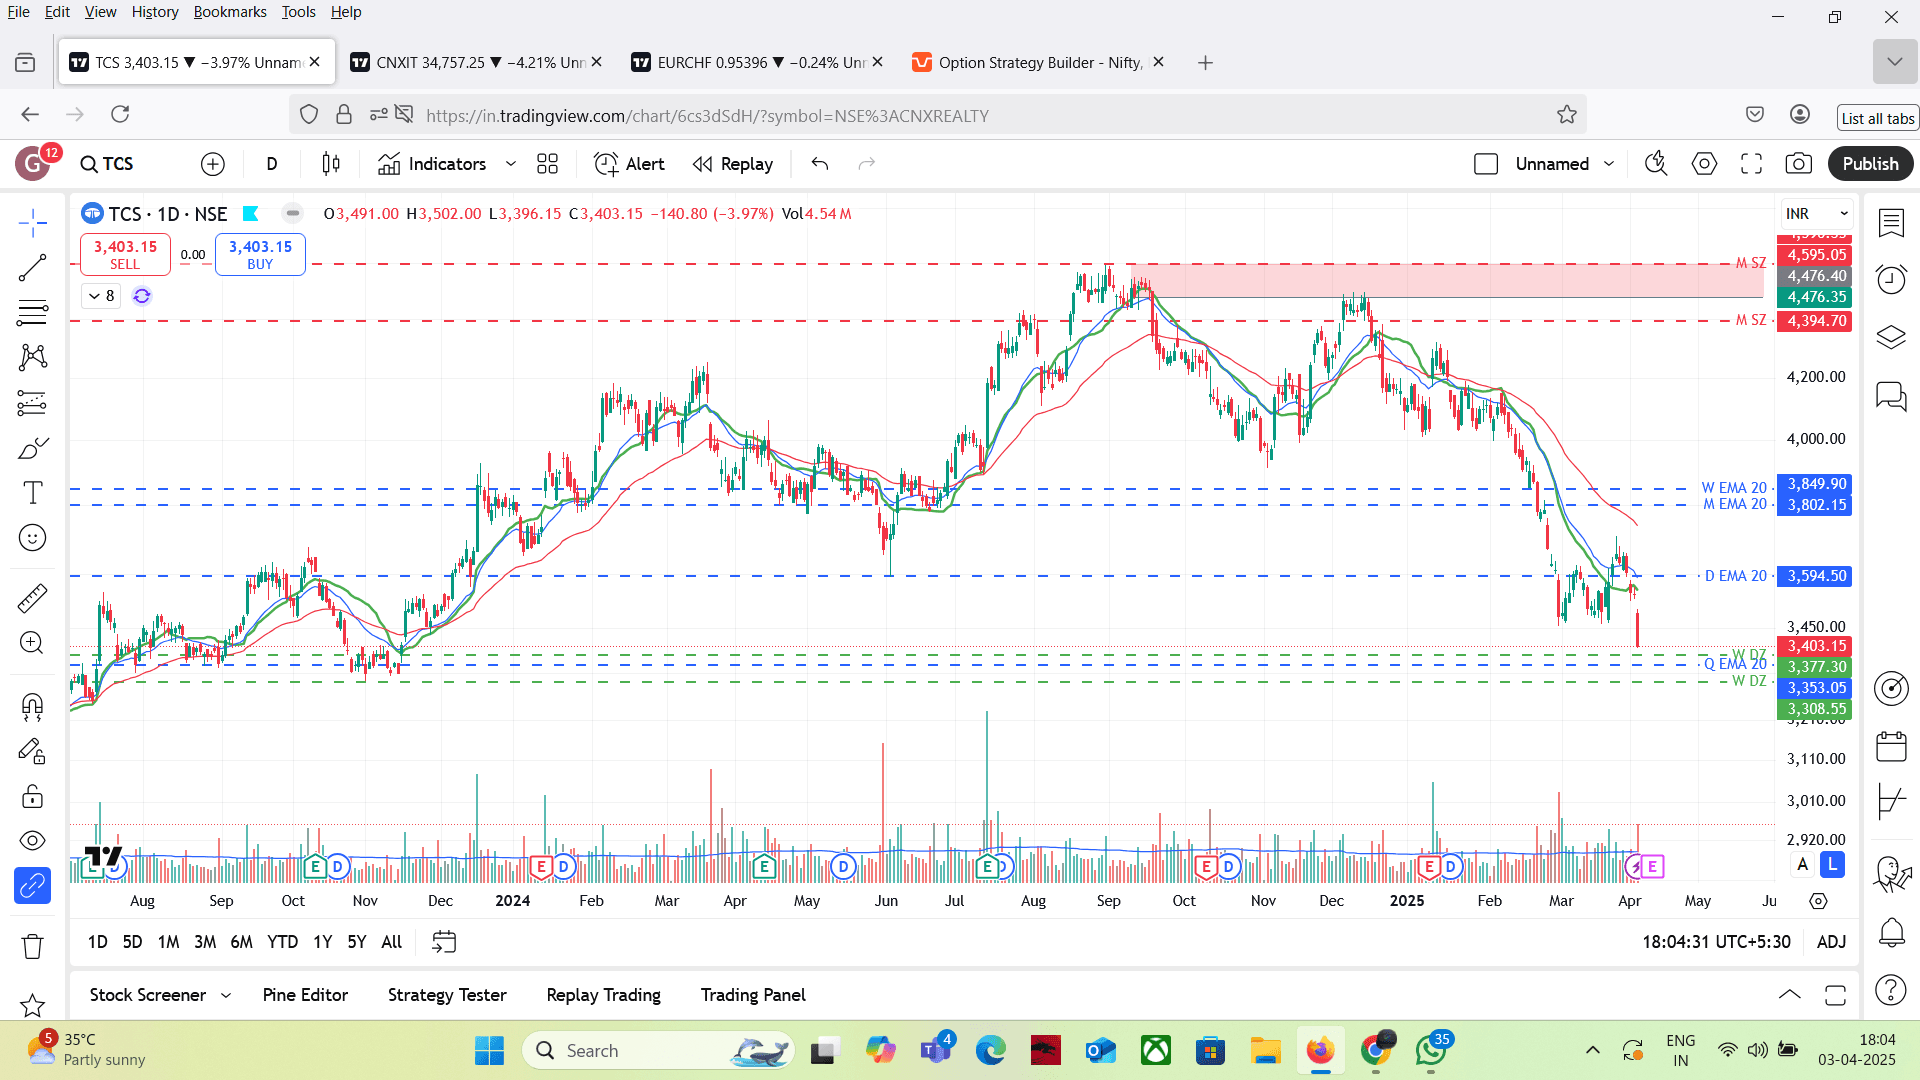The height and width of the screenshot is (1080, 1920).
Task: Click the go to date calendar icon
Action: [444, 942]
